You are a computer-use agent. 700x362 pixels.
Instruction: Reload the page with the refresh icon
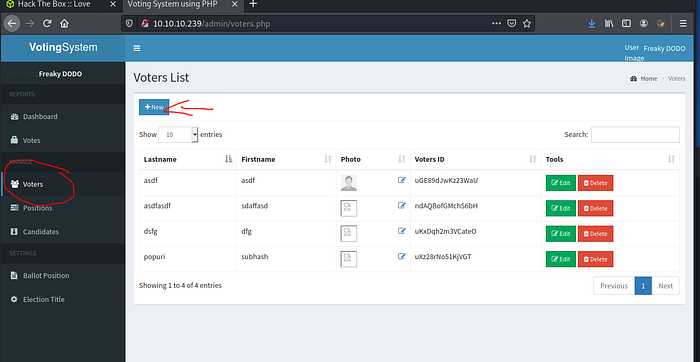[x=47, y=24]
